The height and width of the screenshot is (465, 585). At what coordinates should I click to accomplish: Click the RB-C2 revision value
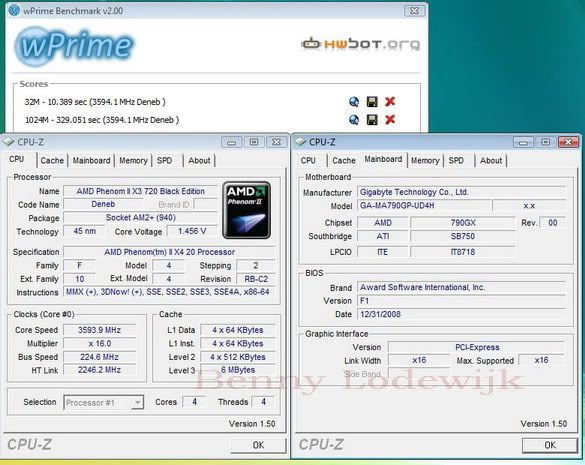256,279
